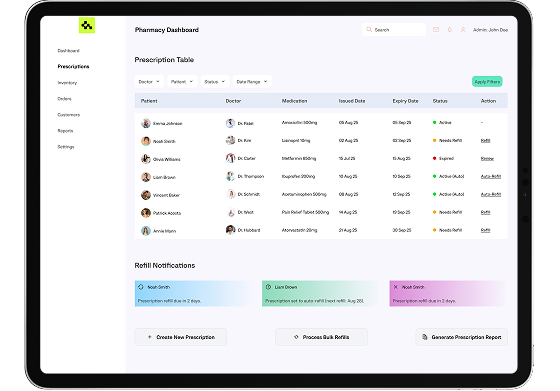Open the notification bell icon
Viewport: 560px width, 391px height.
[450, 30]
